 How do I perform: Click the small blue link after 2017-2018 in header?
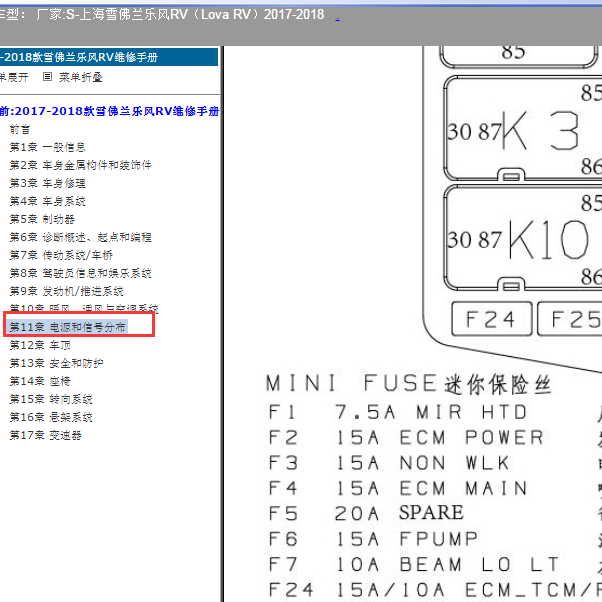(337, 18)
